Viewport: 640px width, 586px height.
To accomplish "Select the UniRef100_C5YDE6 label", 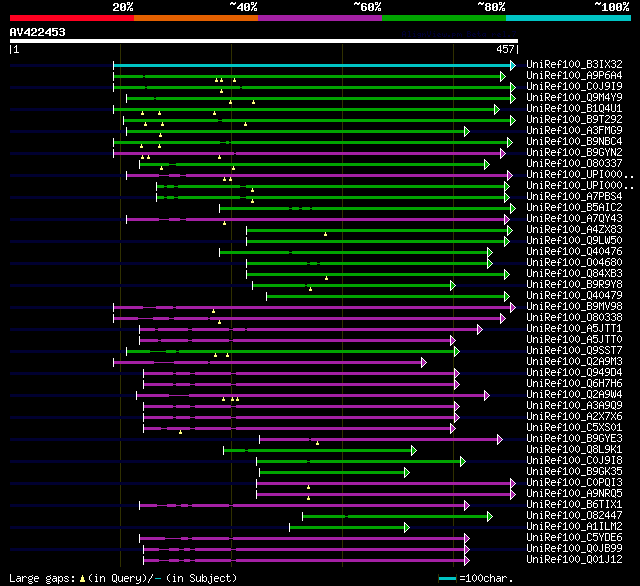I will click(x=574, y=538).
